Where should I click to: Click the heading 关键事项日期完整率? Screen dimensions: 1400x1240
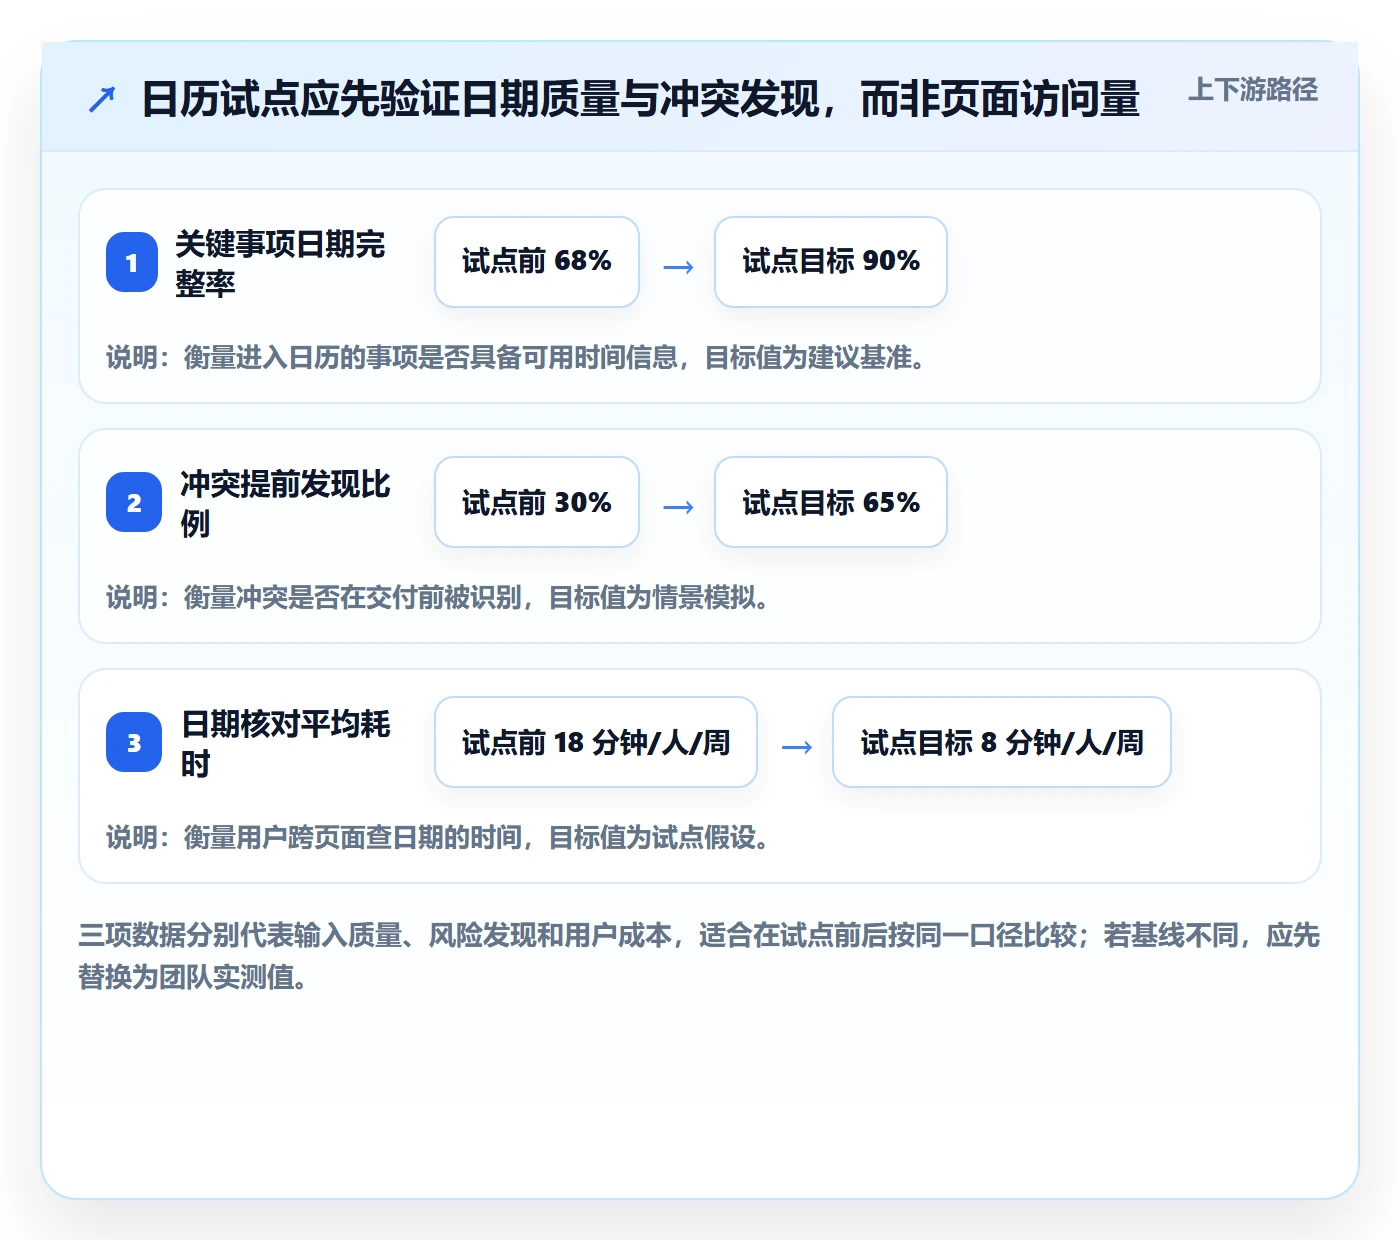(x=280, y=263)
